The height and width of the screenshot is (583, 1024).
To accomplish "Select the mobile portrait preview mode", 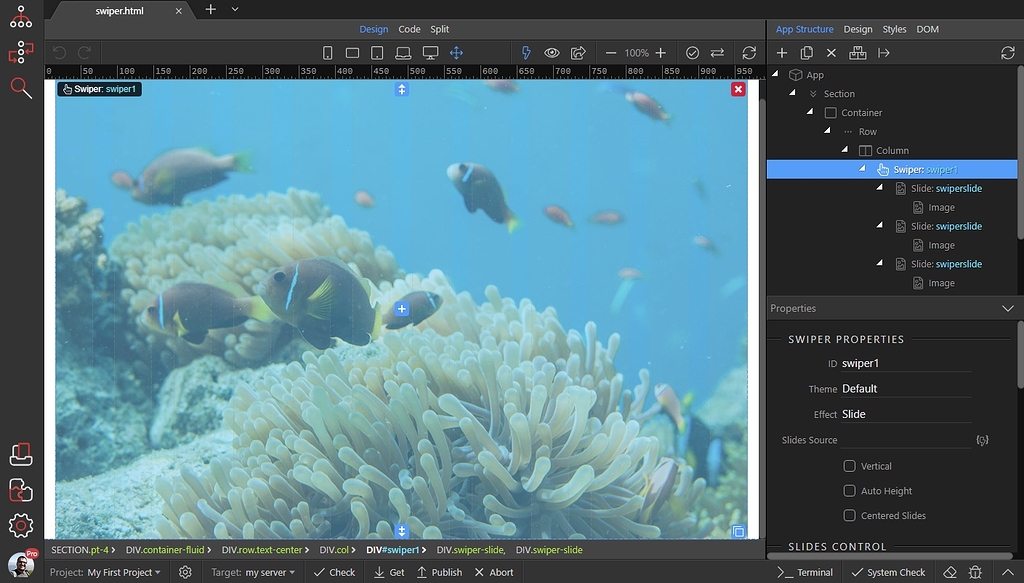I will (327, 52).
